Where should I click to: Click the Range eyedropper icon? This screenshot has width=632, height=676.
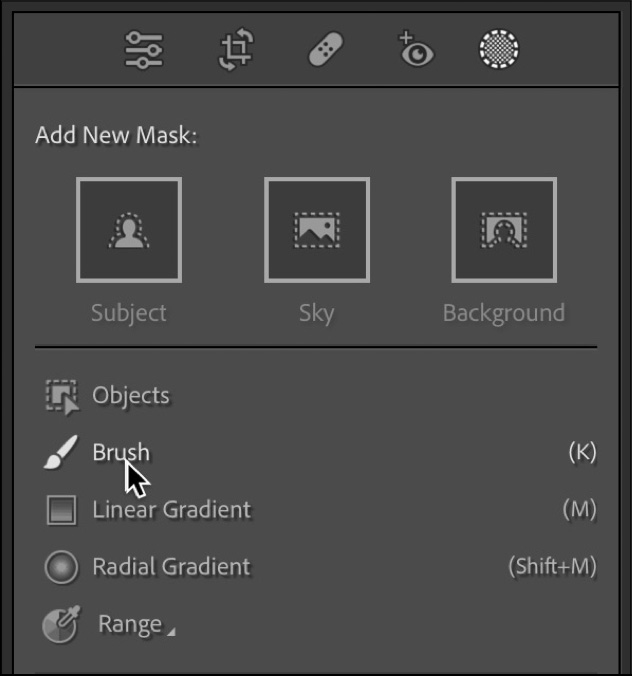click(x=61, y=625)
